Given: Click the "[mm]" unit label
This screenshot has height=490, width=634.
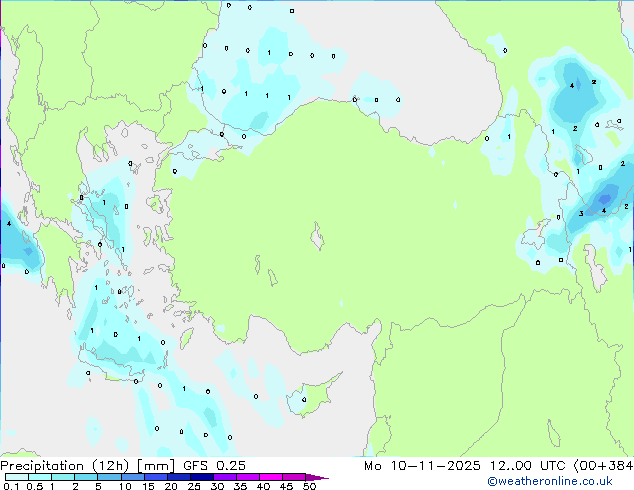Looking at the screenshot, I should point(156,466).
